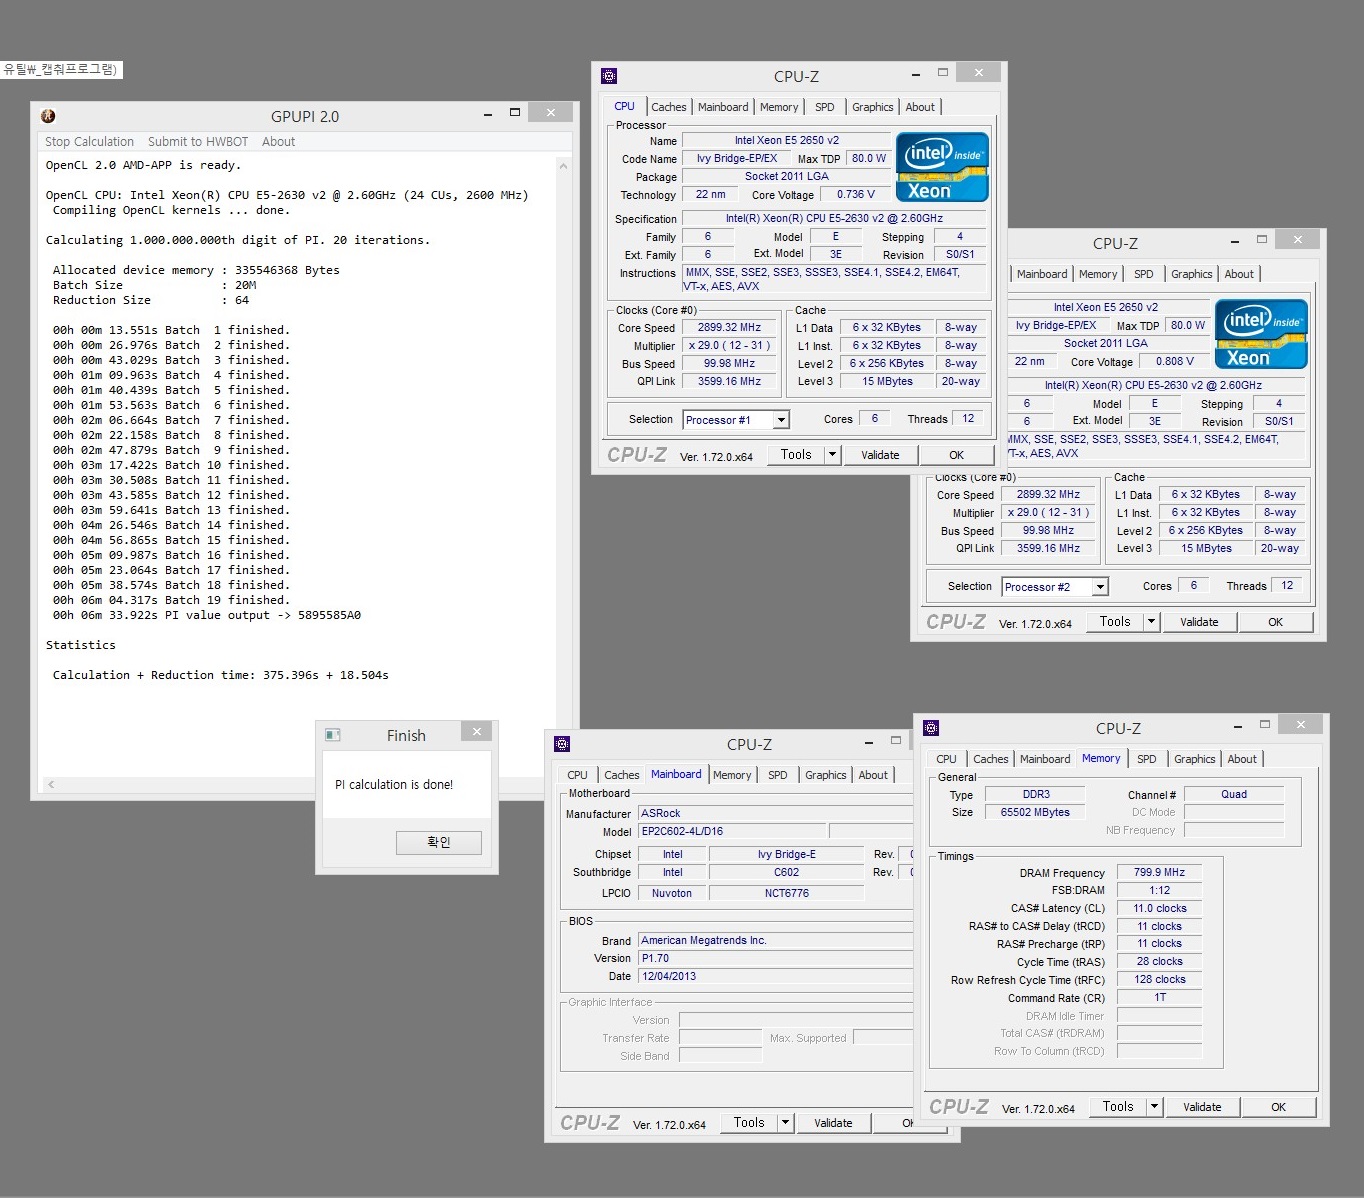Click Tools button in Memory CPU-Z window
This screenshot has height=1198, width=1364.
click(1118, 1106)
